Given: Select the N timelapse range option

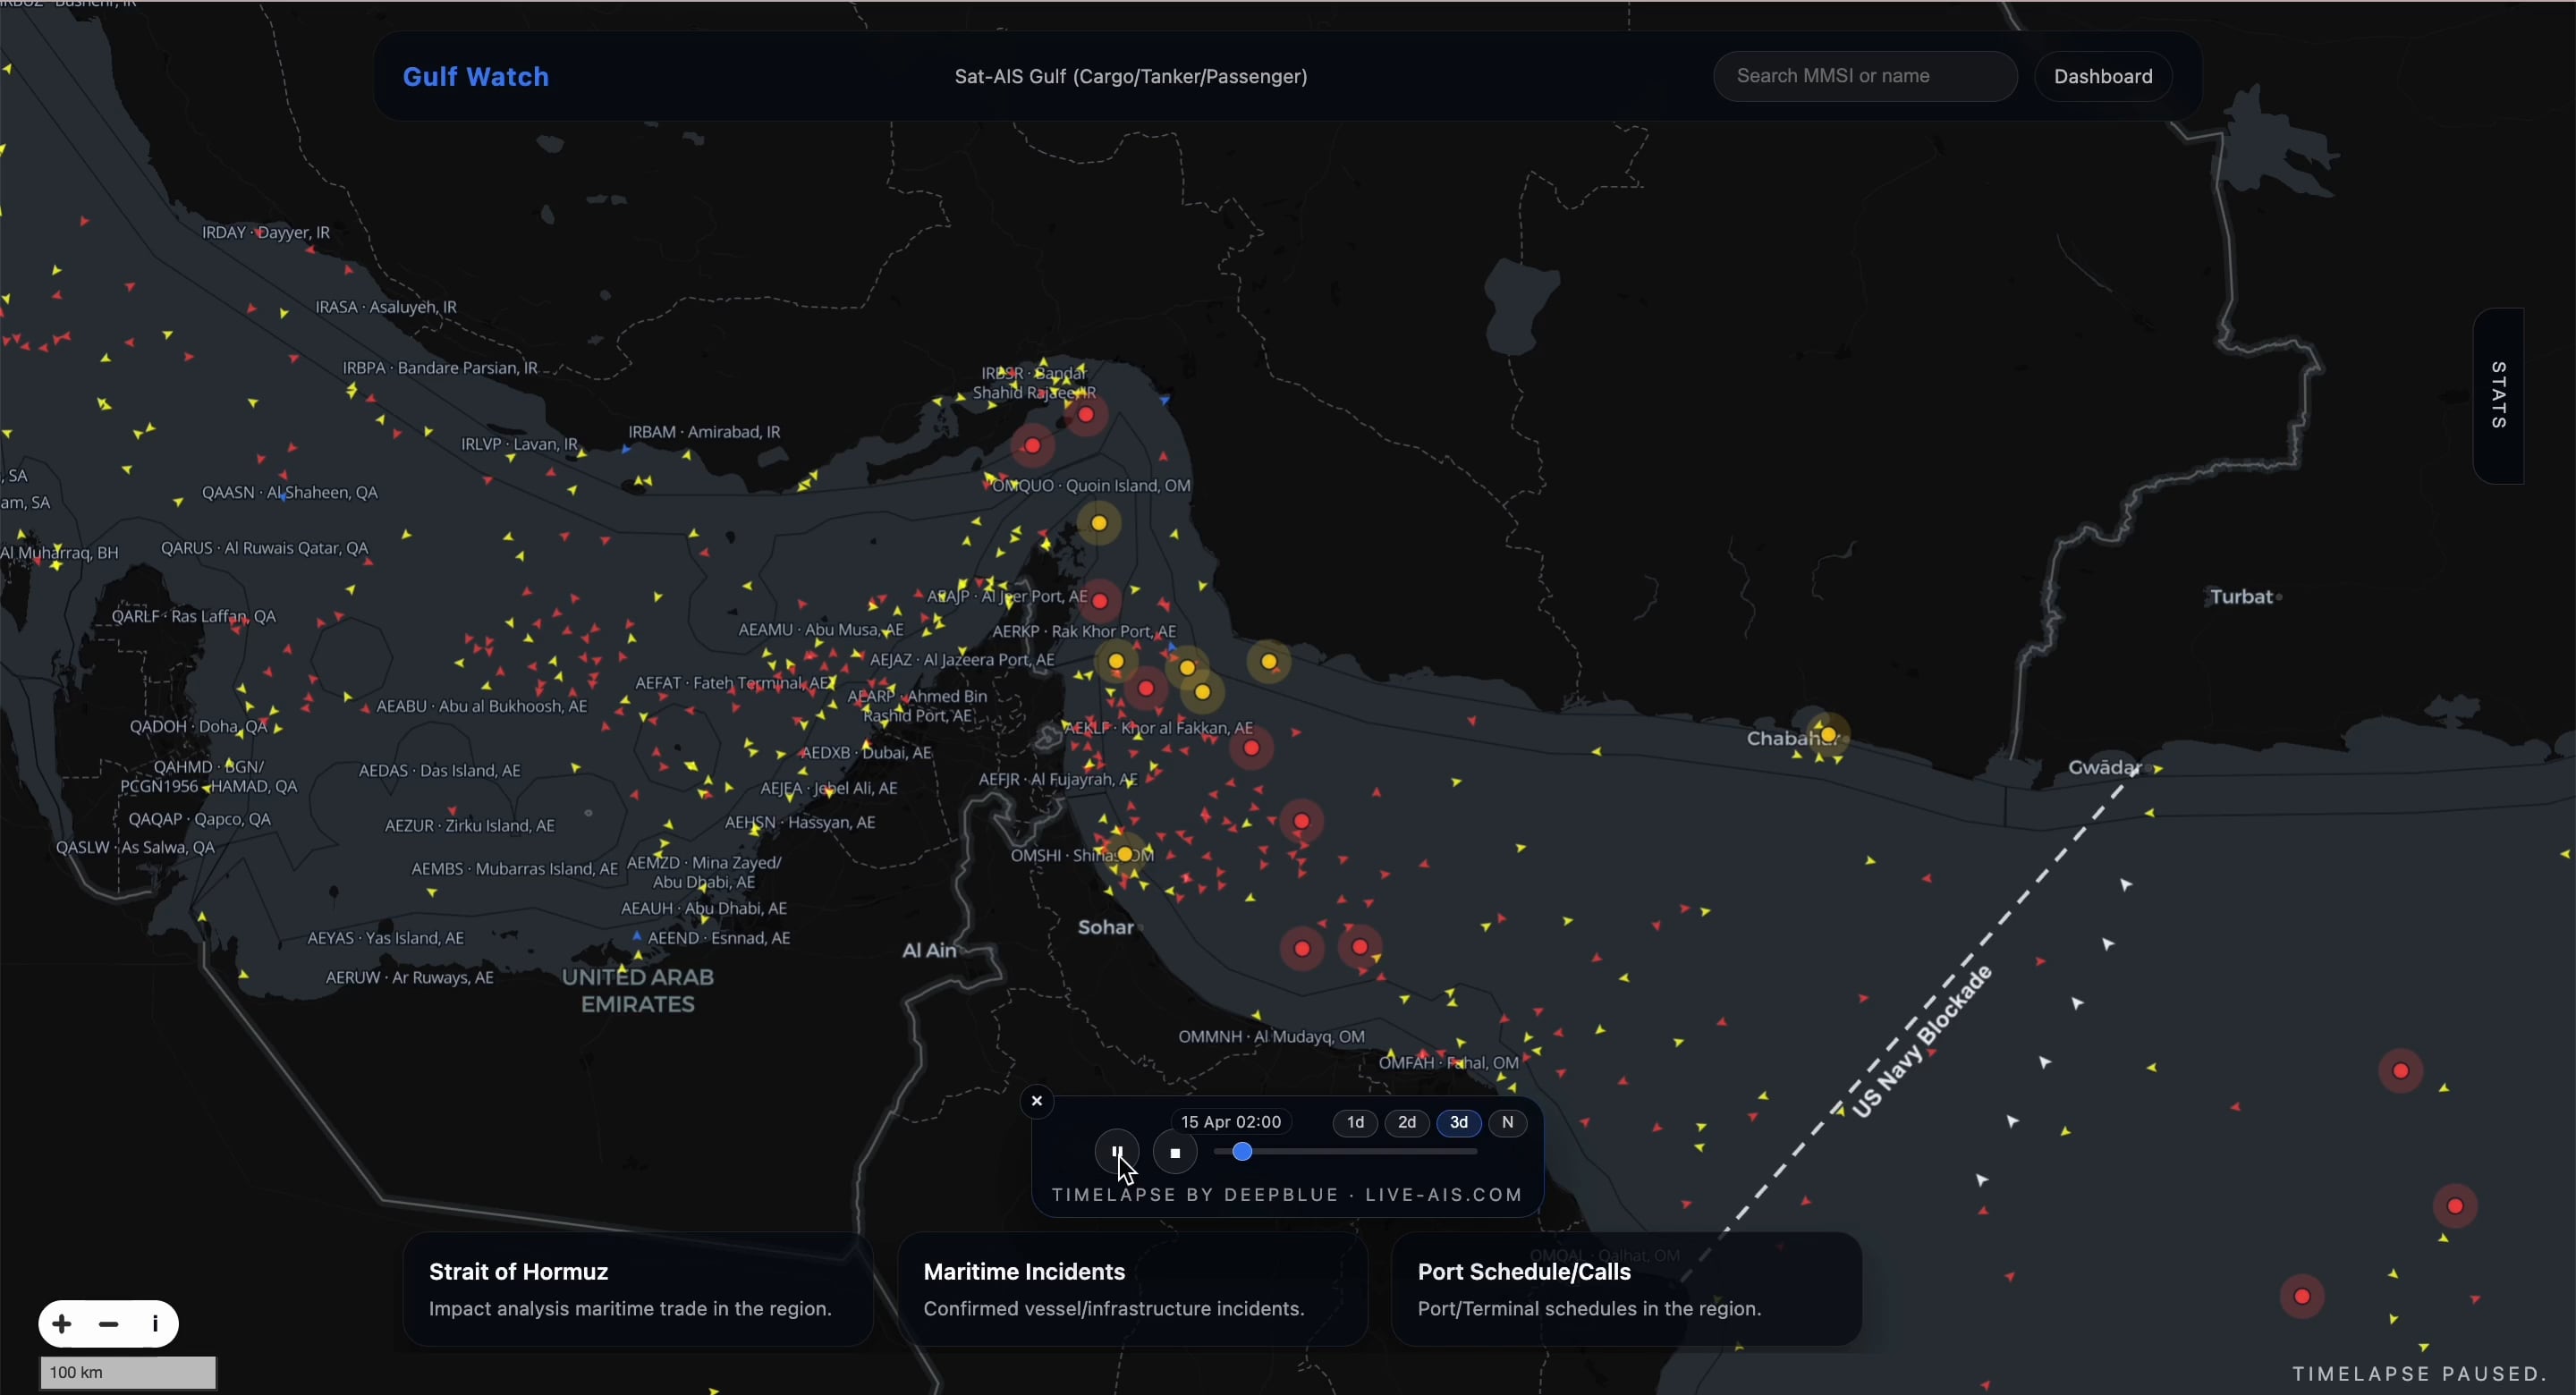Looking at the screenshot, I should coord(1508,1122).
